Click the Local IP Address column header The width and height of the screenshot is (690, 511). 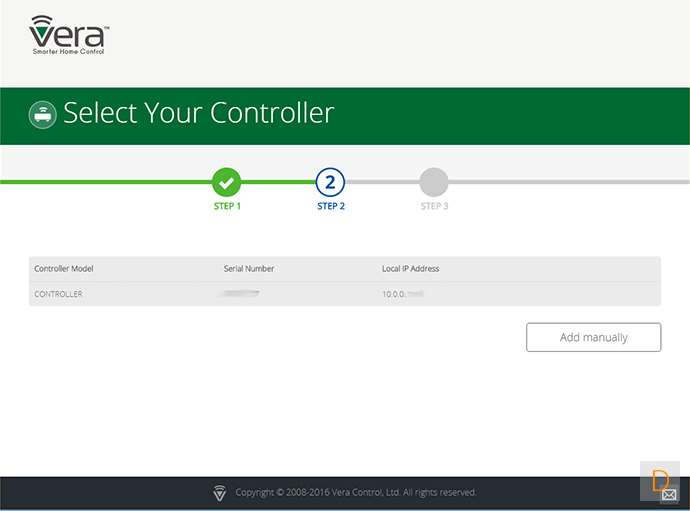coord(411,268)
